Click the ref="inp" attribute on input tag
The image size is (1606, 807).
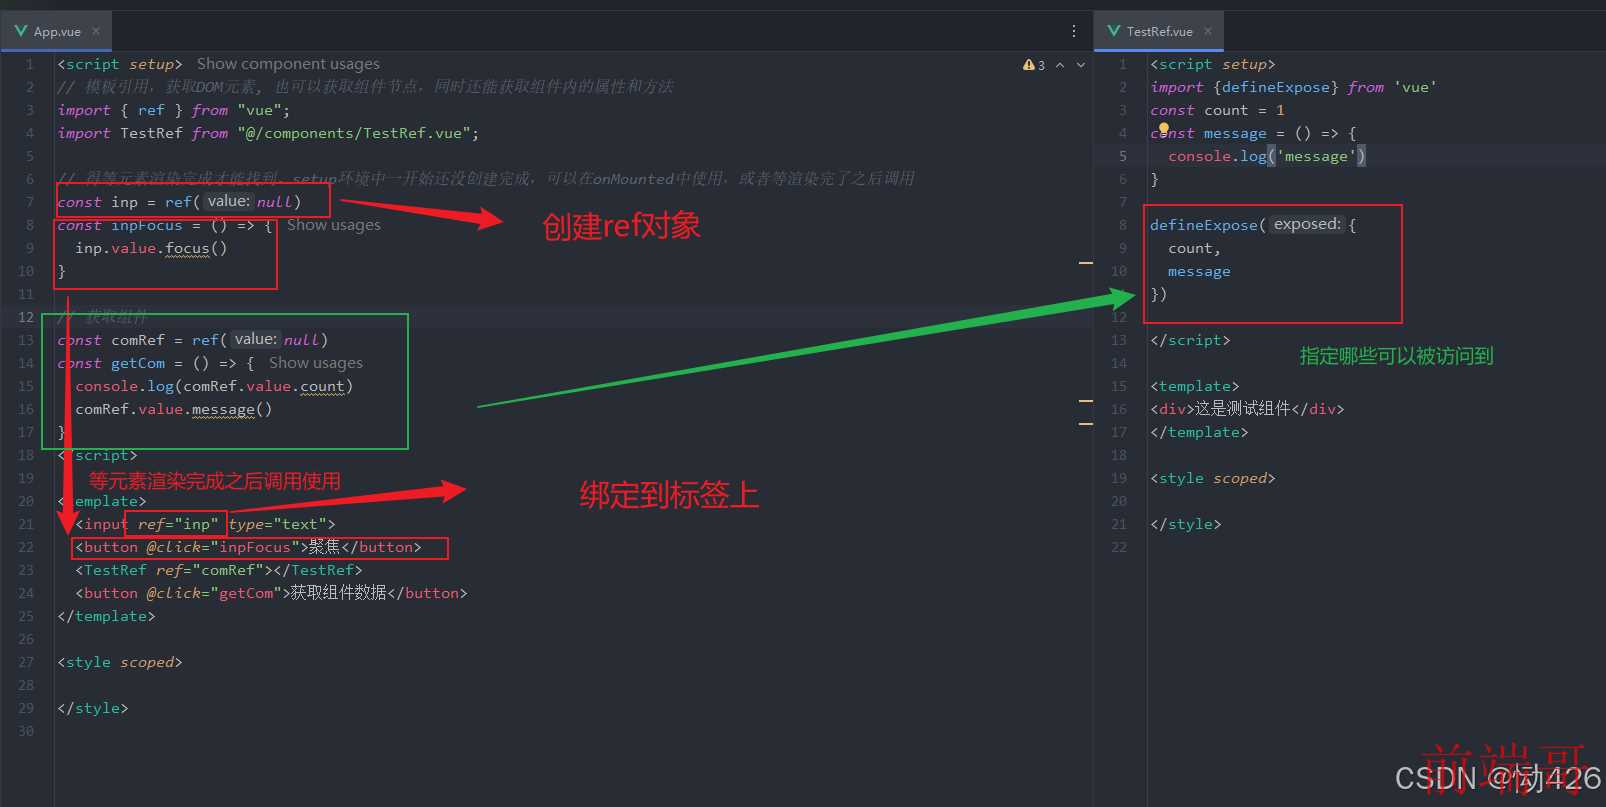[x=178, y=524]
